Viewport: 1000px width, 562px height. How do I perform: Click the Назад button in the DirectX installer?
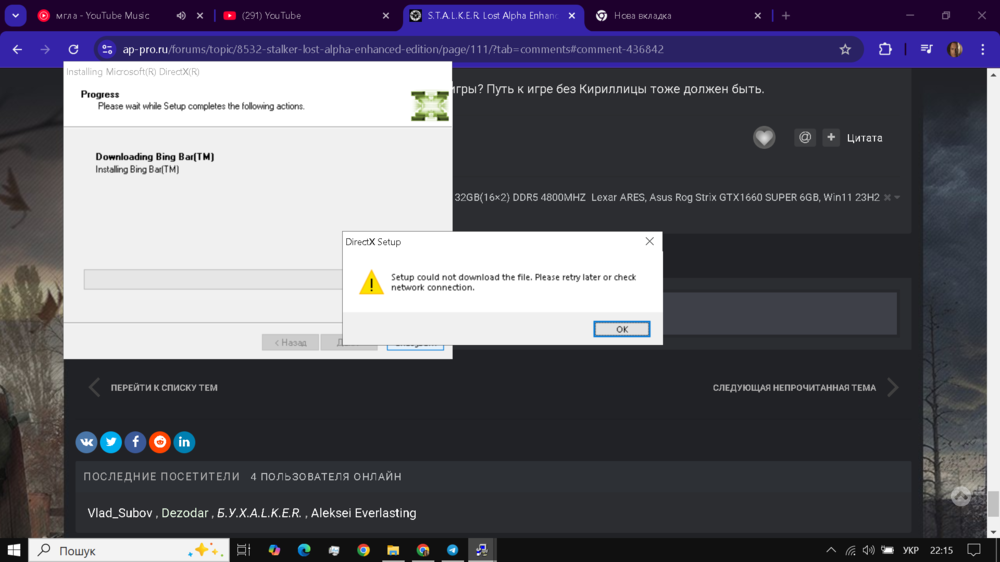(290, 343)
